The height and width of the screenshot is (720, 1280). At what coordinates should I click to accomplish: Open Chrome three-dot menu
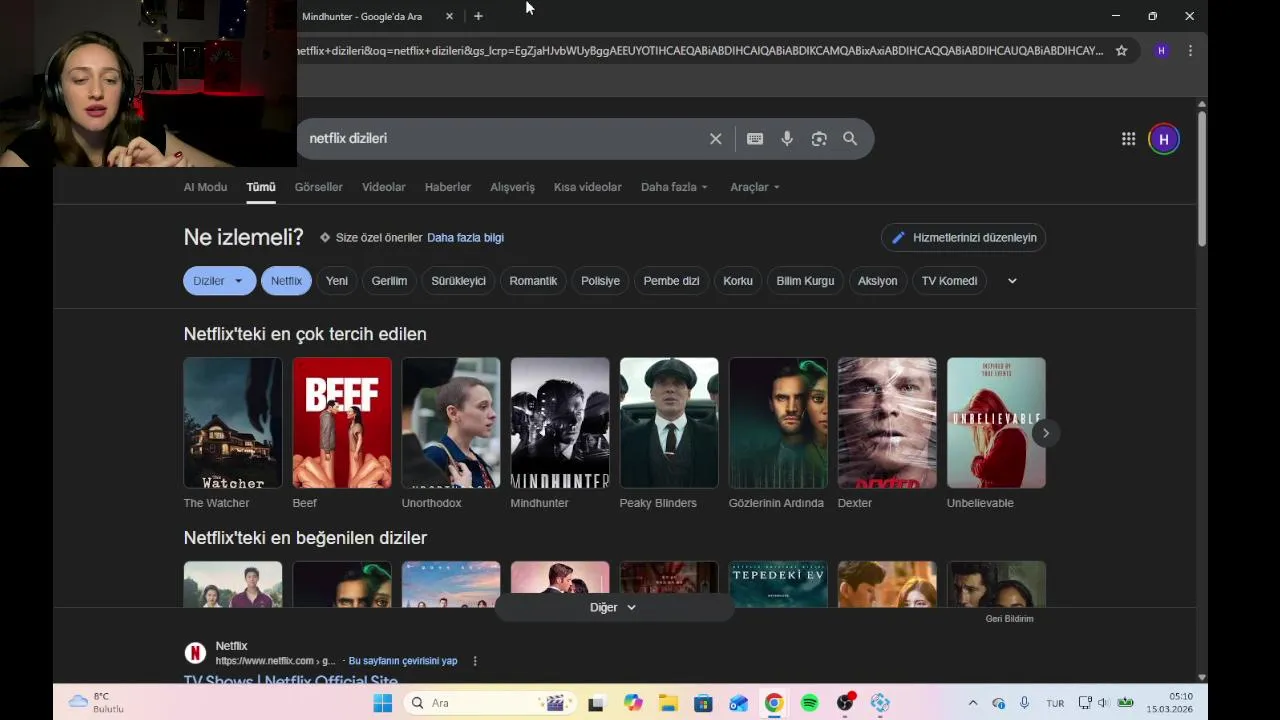click(x=1190, y=50)
